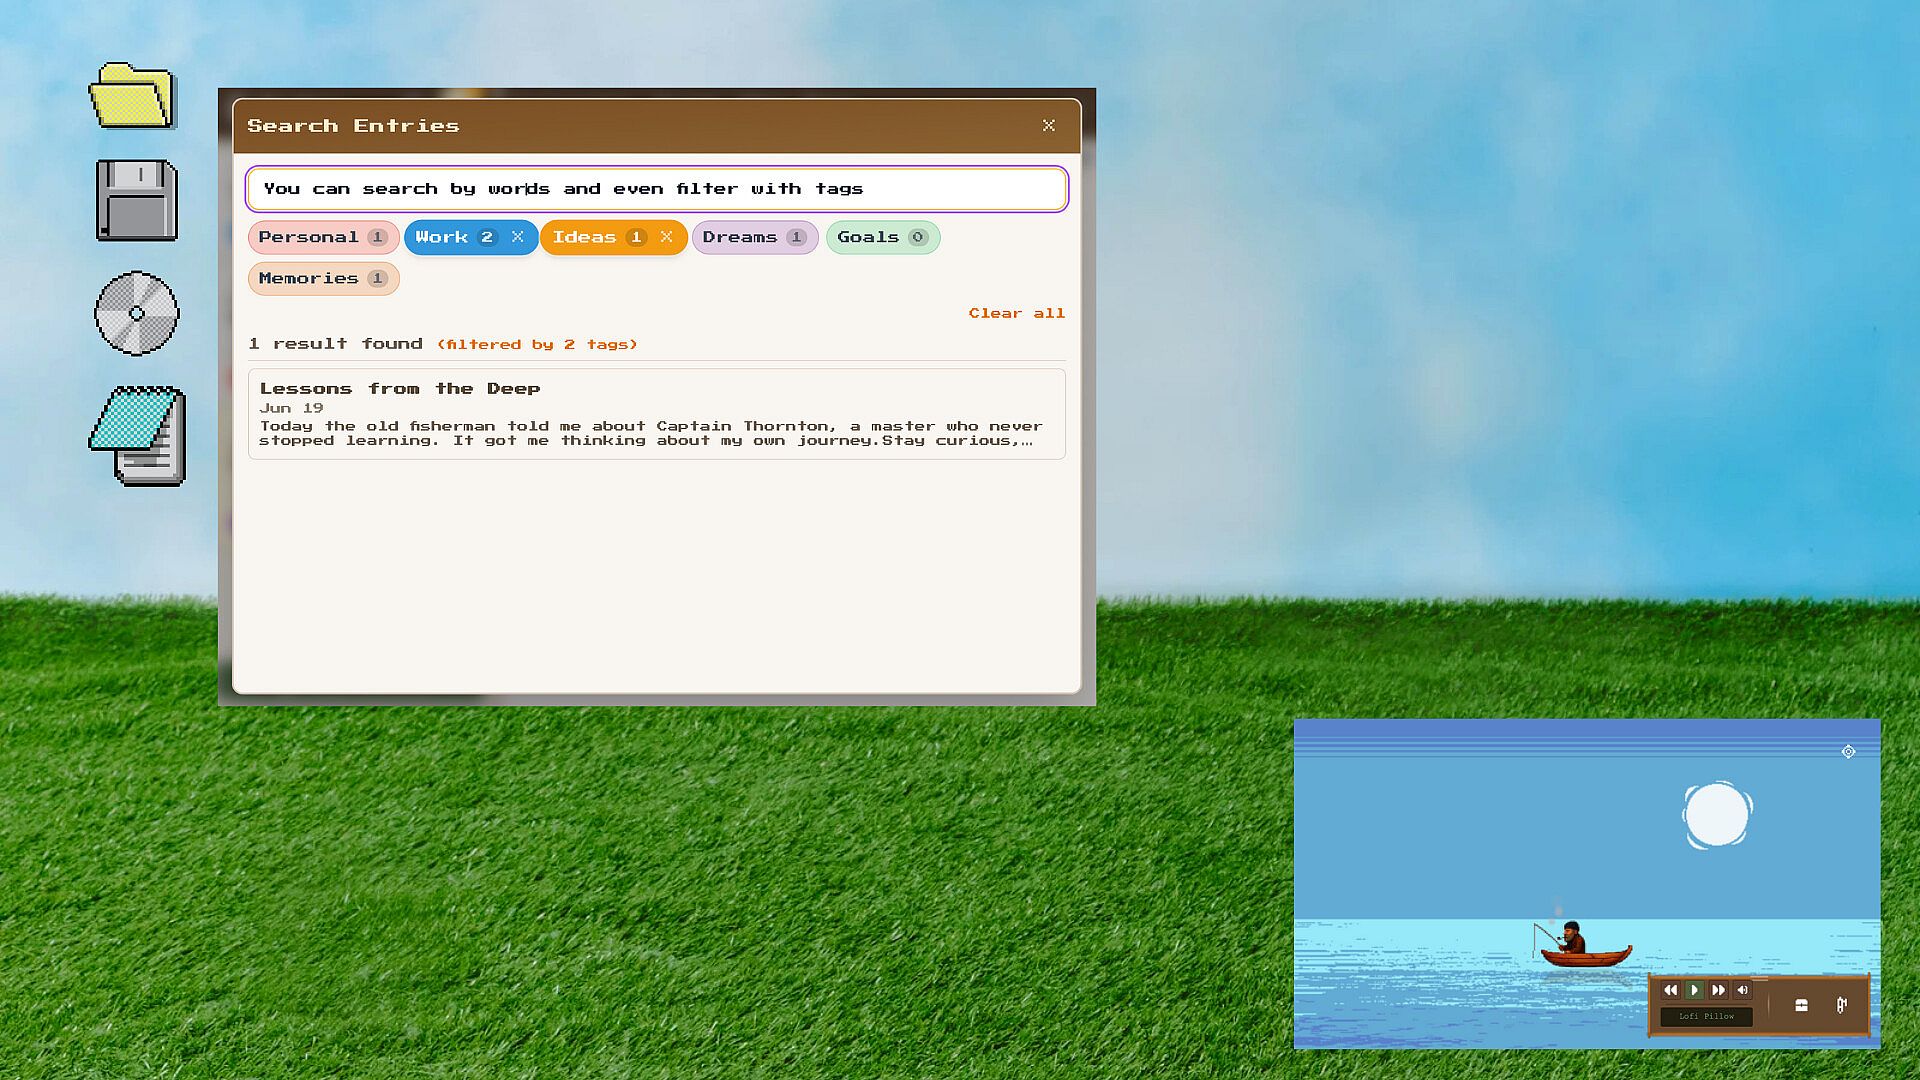Image resolution: width=1920 pixels, height=1080 pixels.
Task: Go to previous track in music player
Action: [1670, 990]
